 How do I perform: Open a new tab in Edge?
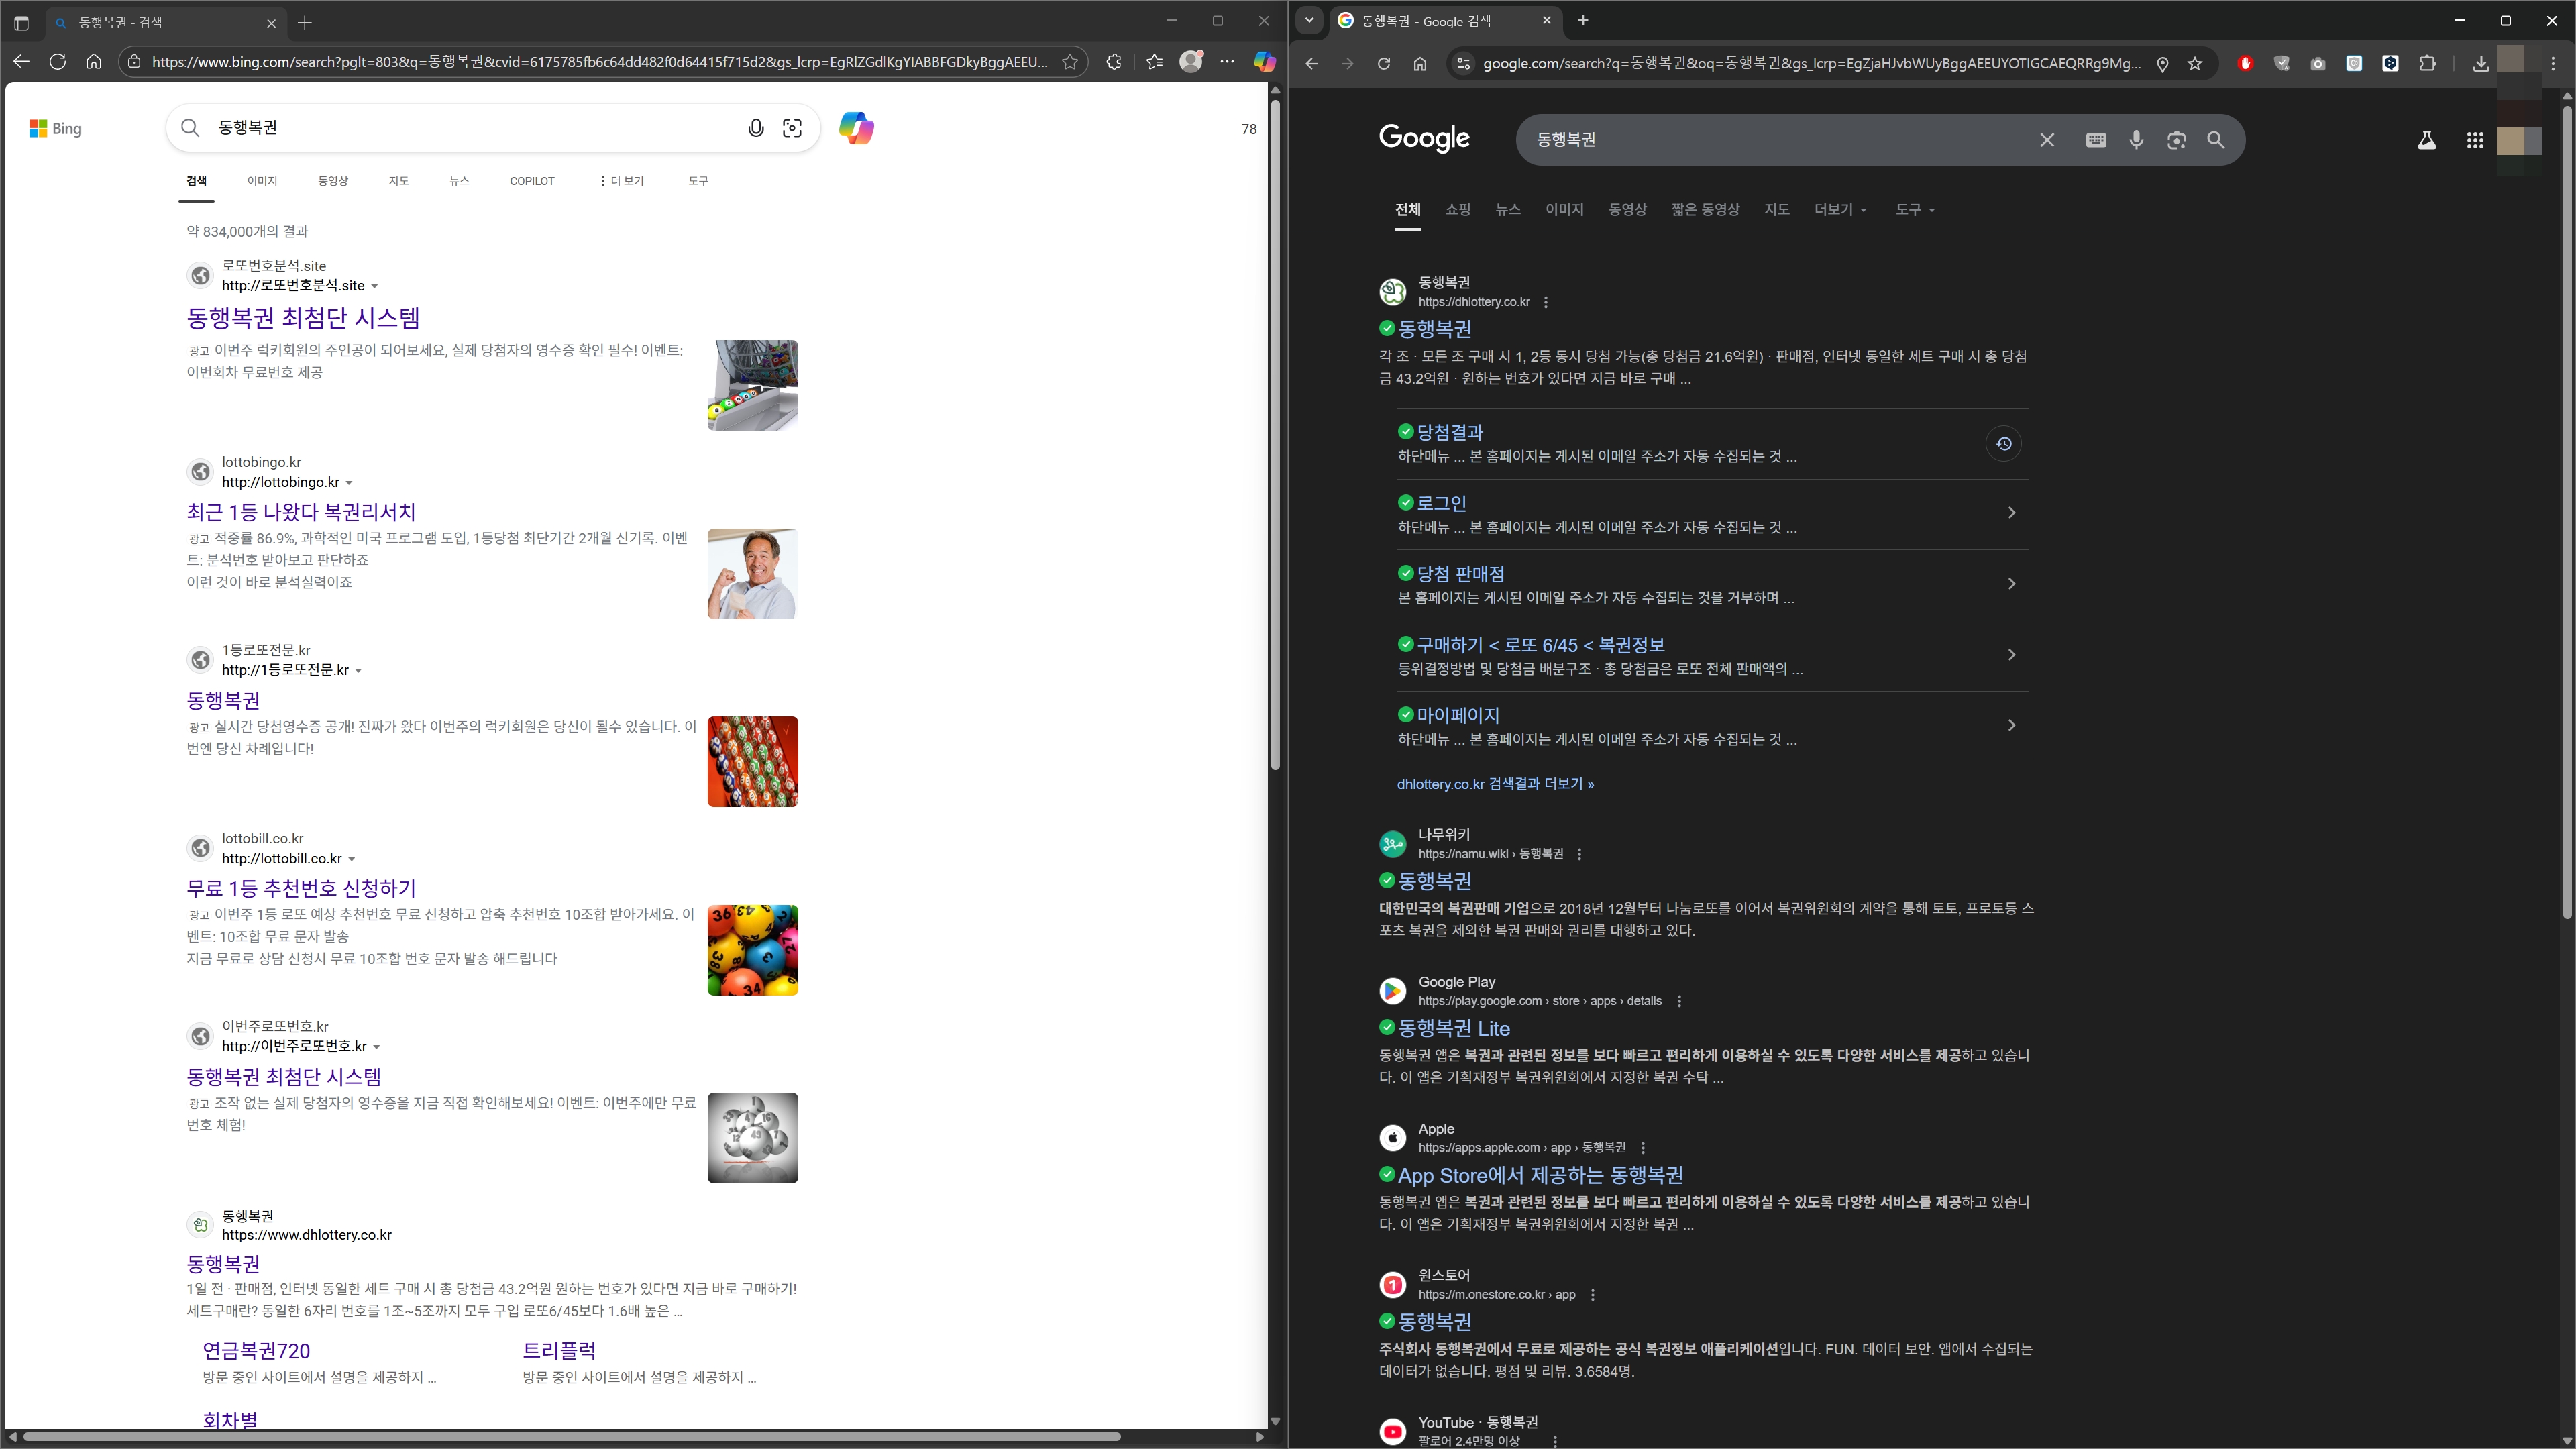point(305,22)
